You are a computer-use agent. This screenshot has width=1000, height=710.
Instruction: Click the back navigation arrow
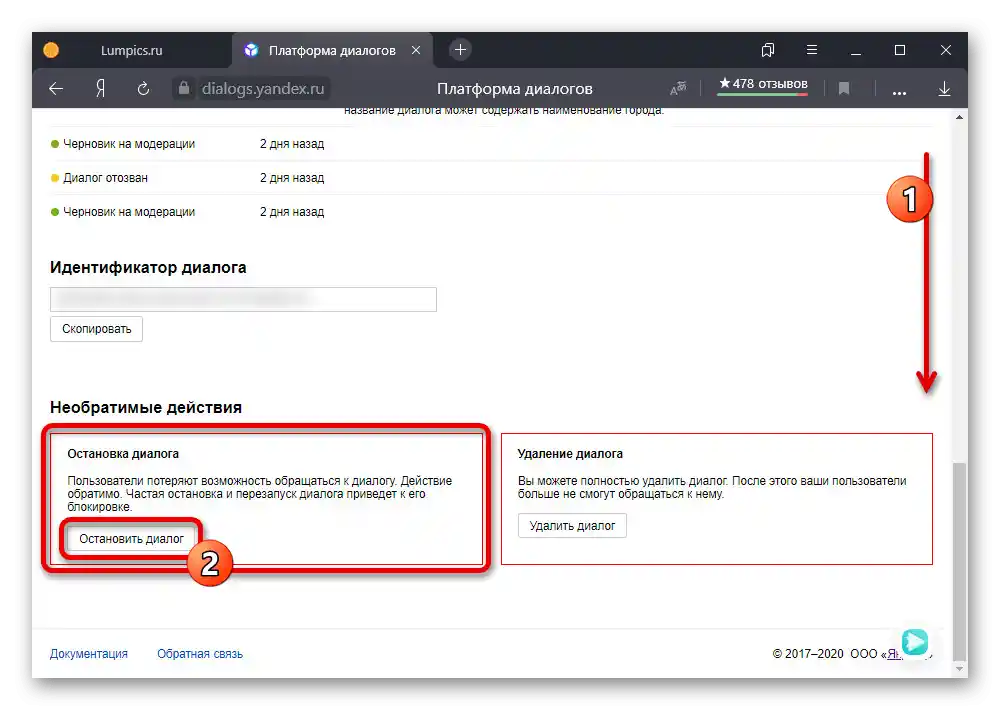coord(56,88)
